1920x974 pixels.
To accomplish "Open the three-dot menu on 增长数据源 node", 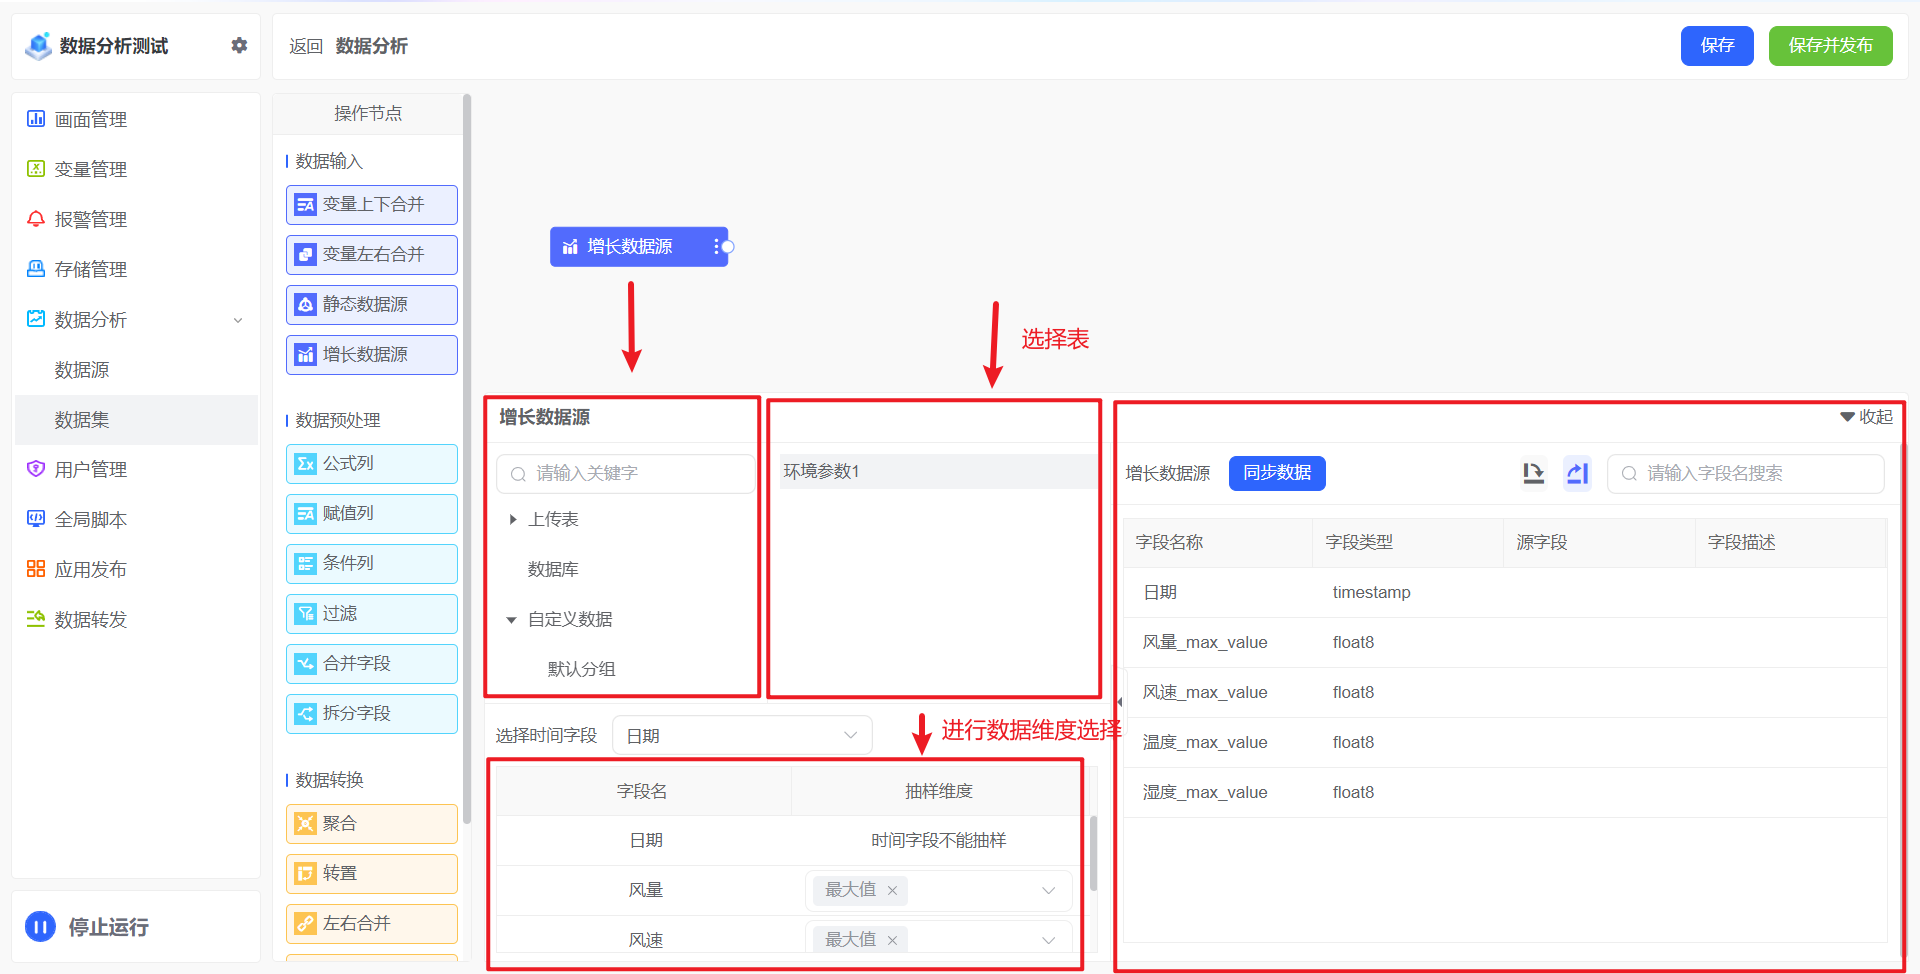I will point(716,246).
